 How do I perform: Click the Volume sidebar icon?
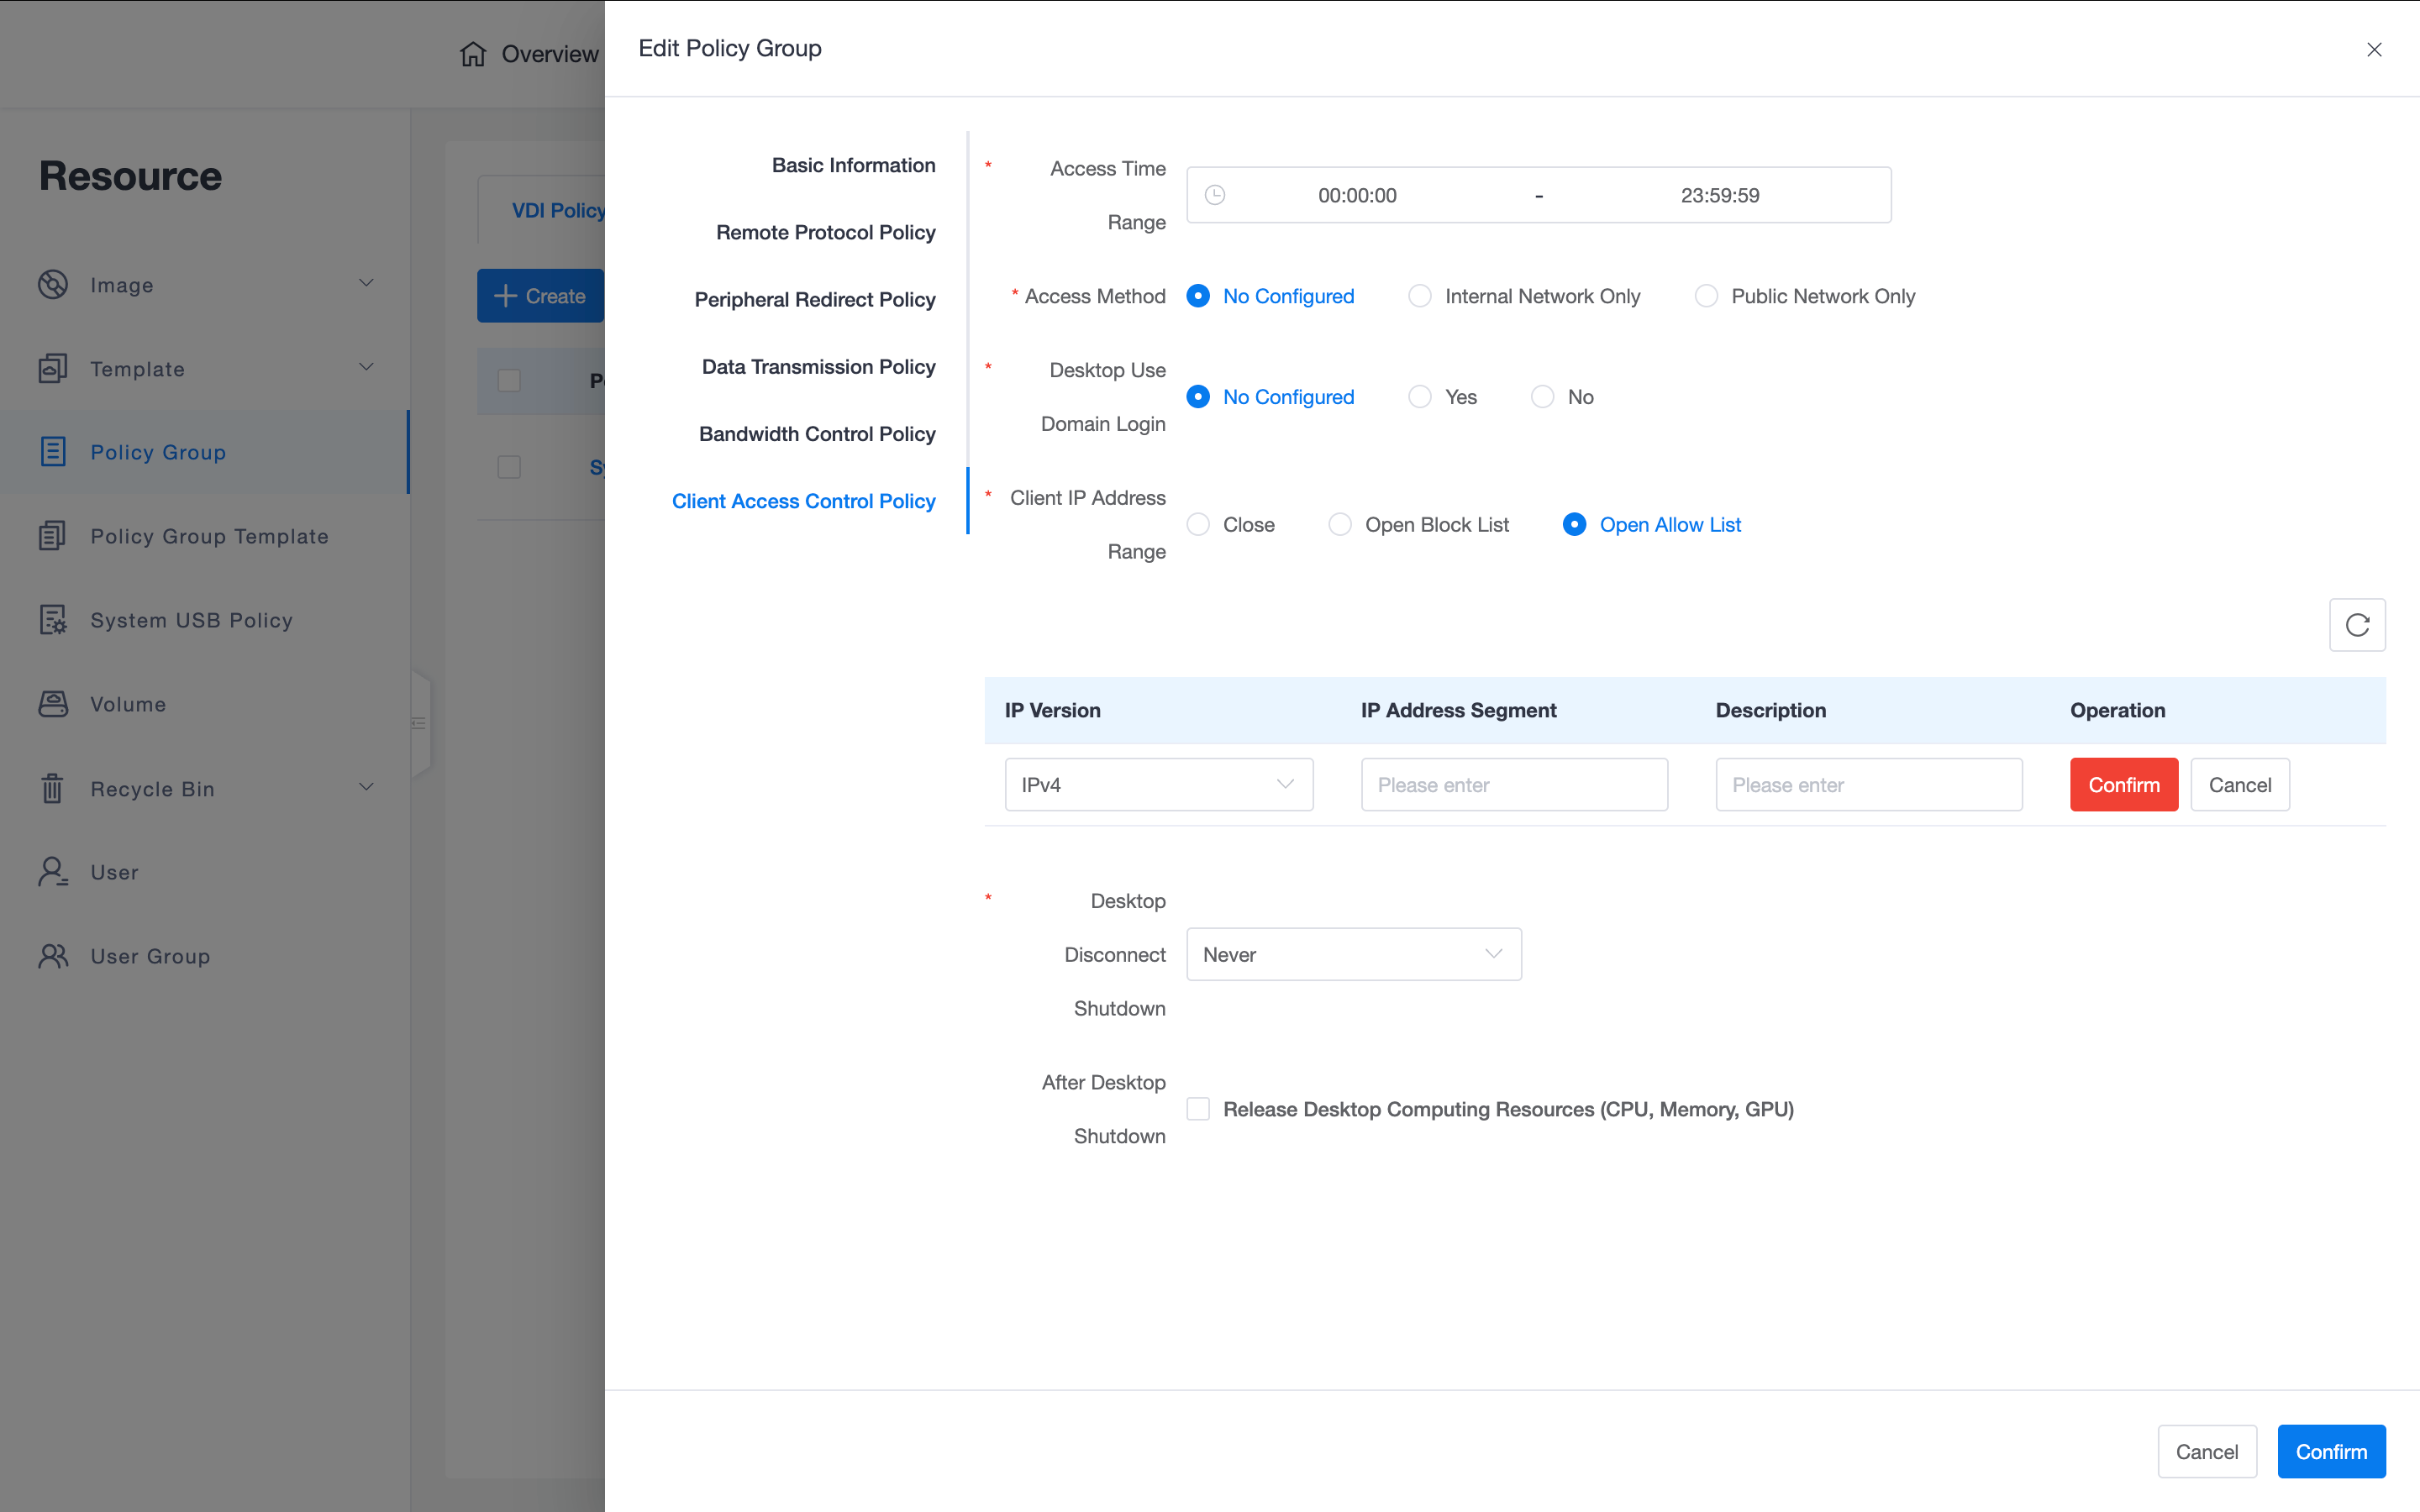[x=53, y=704]
